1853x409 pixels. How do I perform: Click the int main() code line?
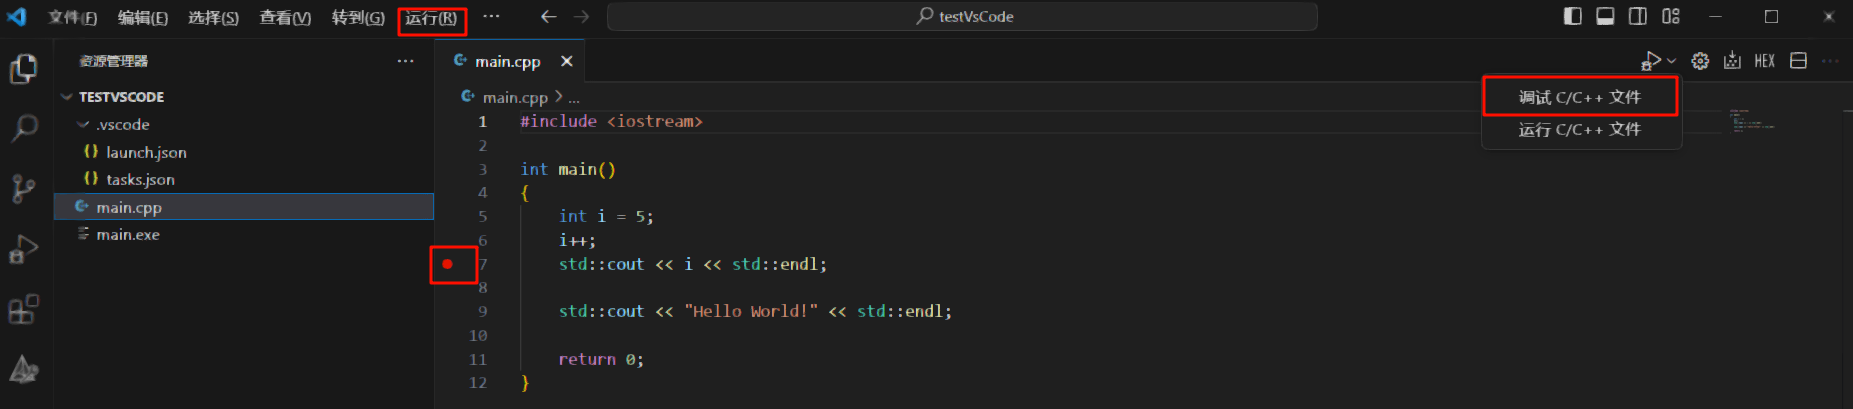[x=568, y=169]
